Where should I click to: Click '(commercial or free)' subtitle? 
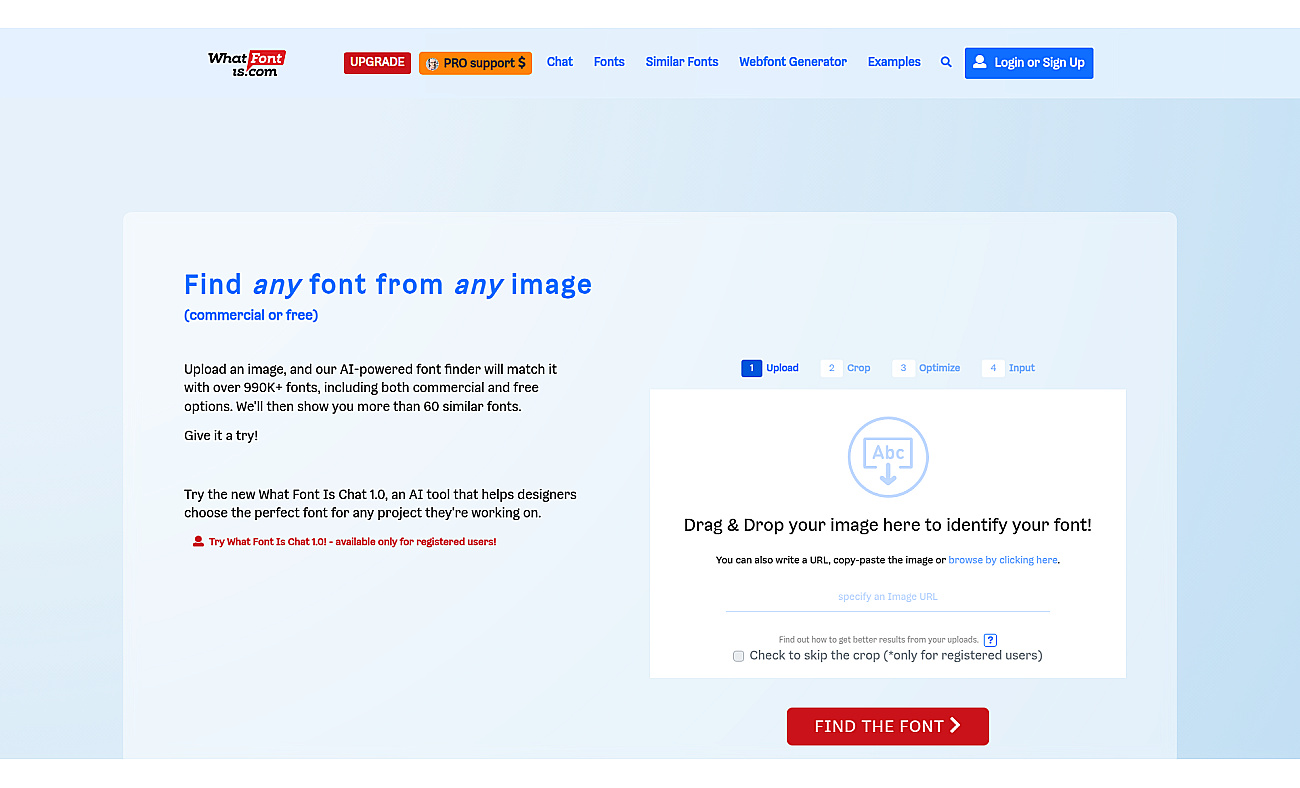[x=251, y=315]
